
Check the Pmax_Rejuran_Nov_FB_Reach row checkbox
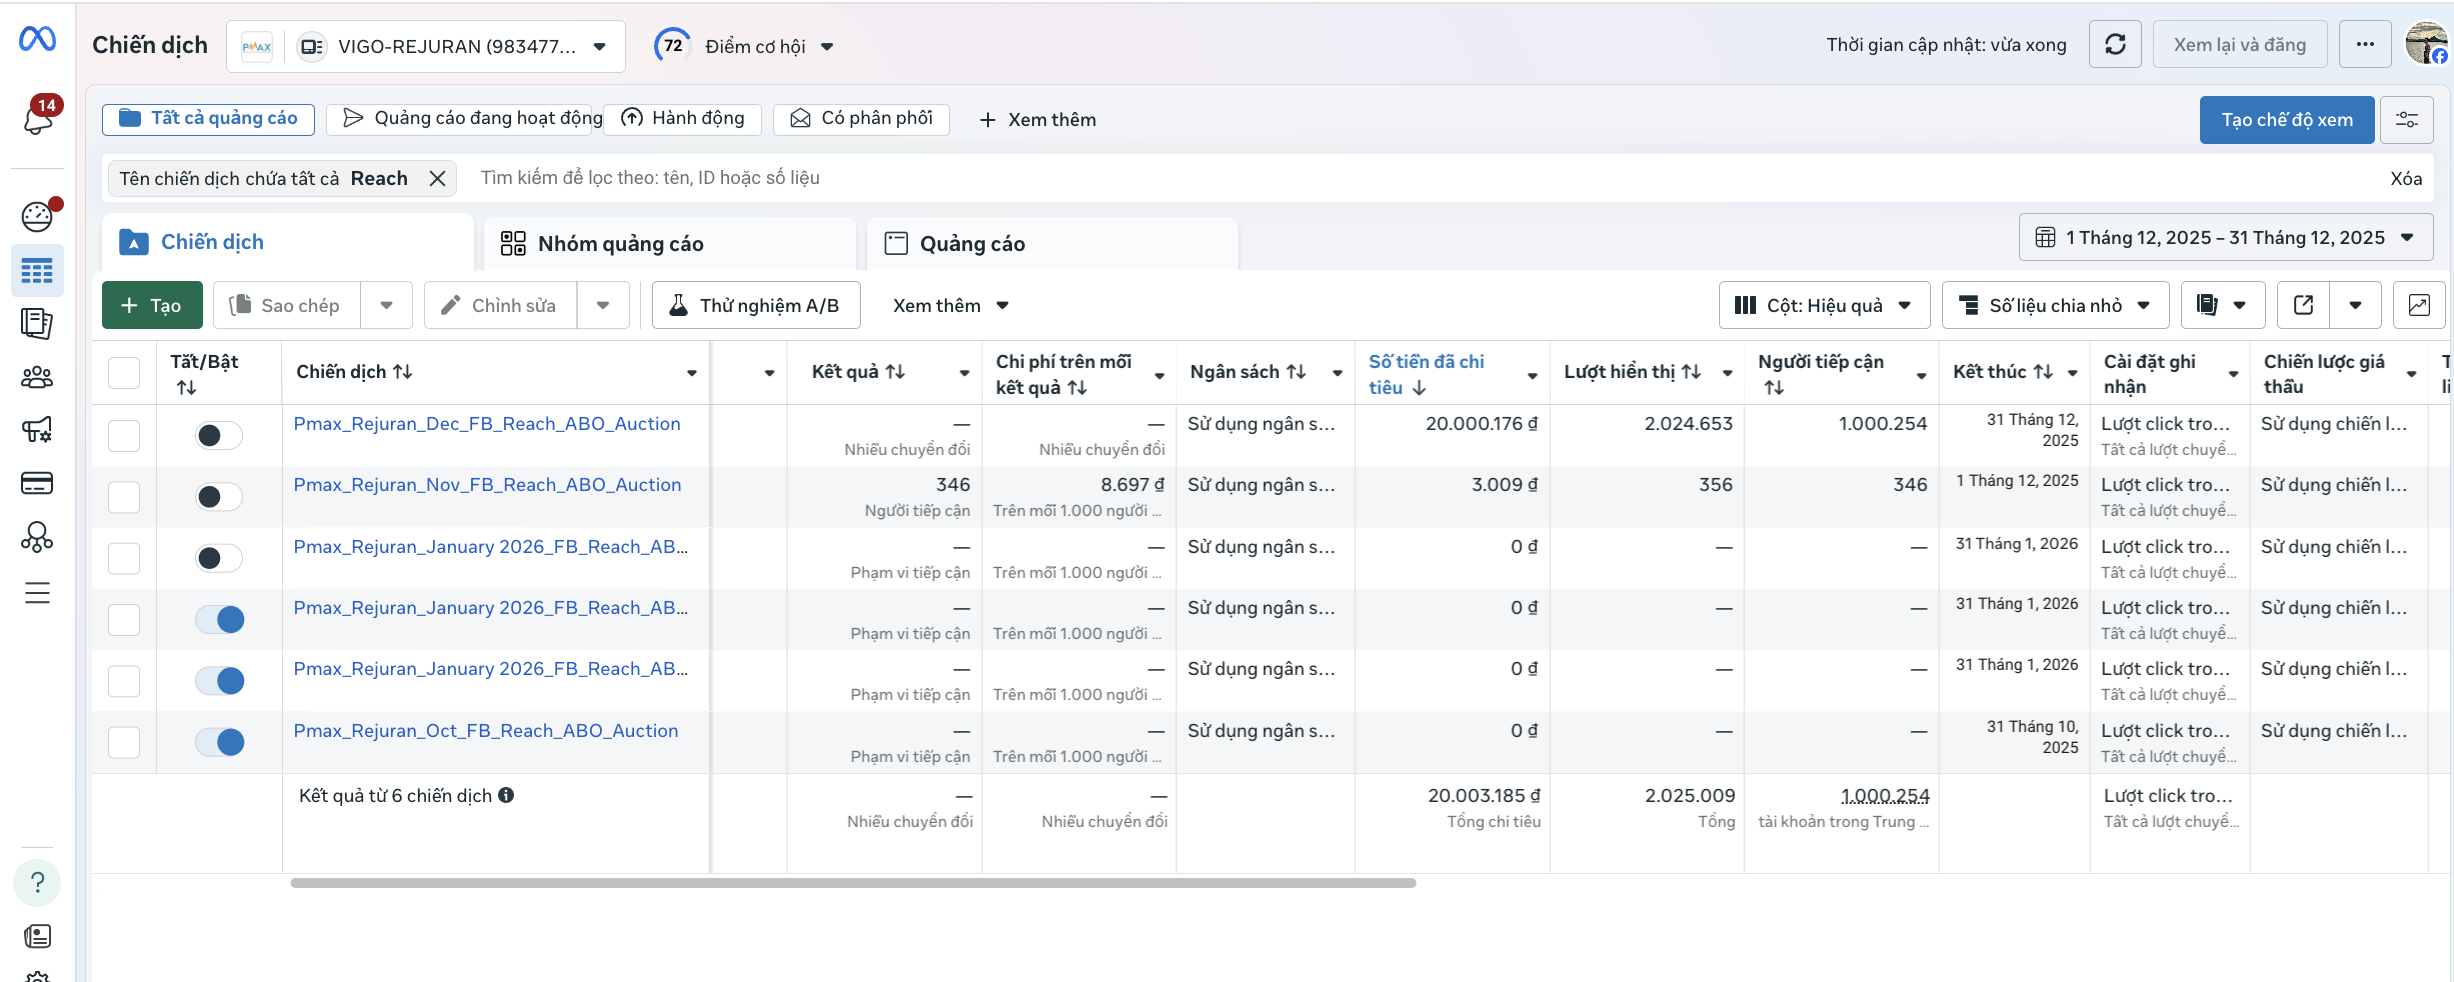pyautogui.click(x=124, y=497)
